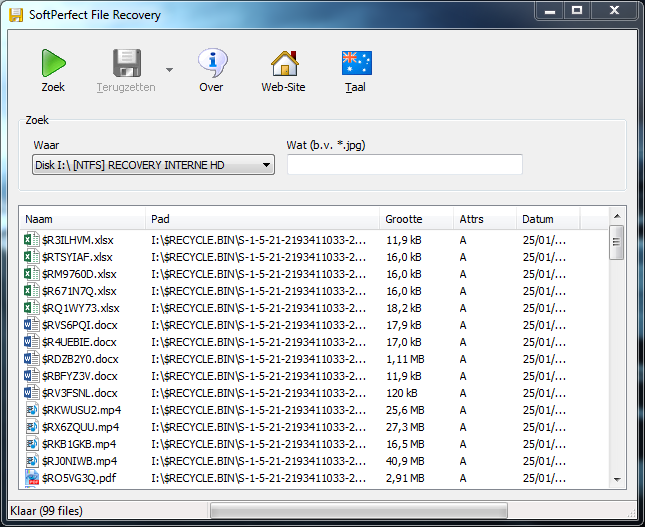Select file name $R671N7Q.xlsx
Image resolution: width=645 pixels, height=527 pixels.
coord(79,291)
